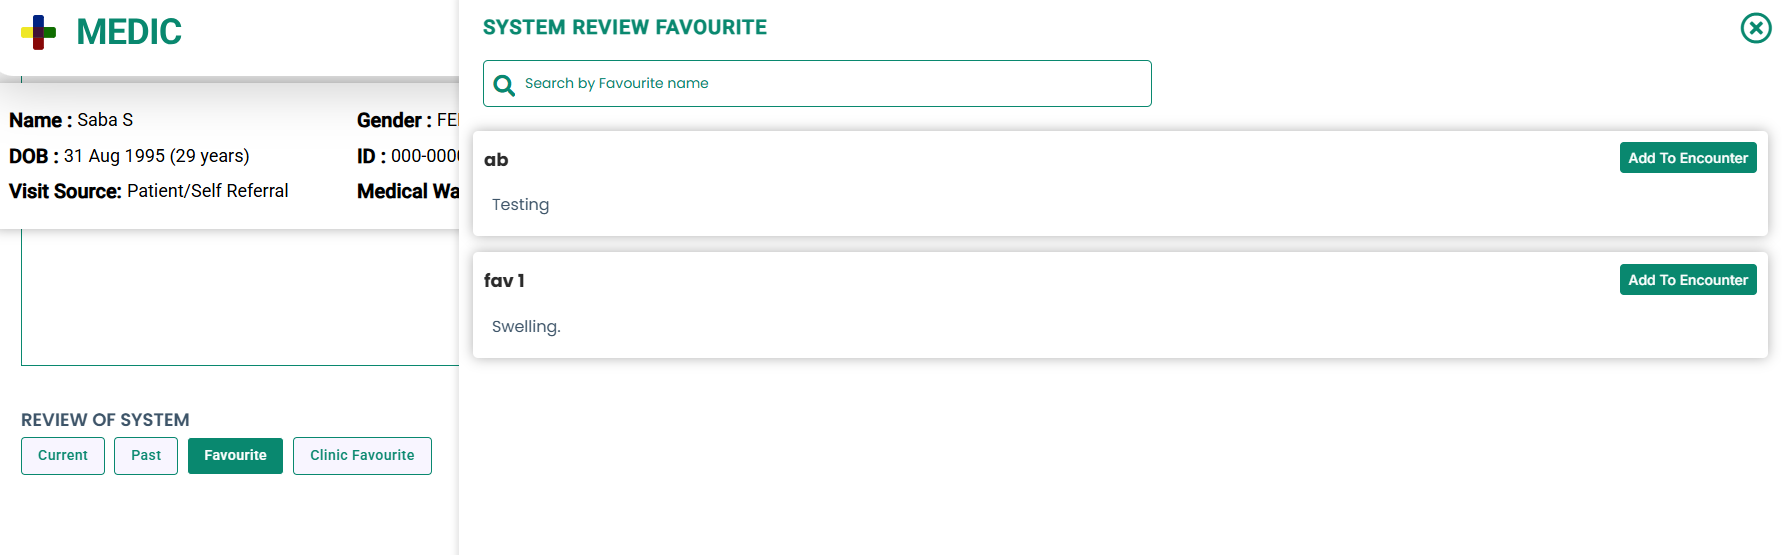The width and height of the screenshot is (1787, 555).
Task: Open the Clinic Favourite tab
Action: click(x=362, y=456)
